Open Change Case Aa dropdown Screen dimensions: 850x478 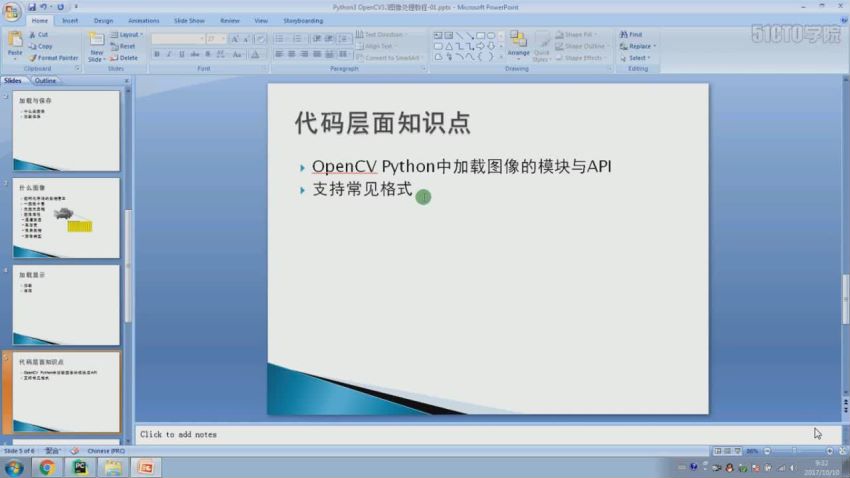(237, 54)
